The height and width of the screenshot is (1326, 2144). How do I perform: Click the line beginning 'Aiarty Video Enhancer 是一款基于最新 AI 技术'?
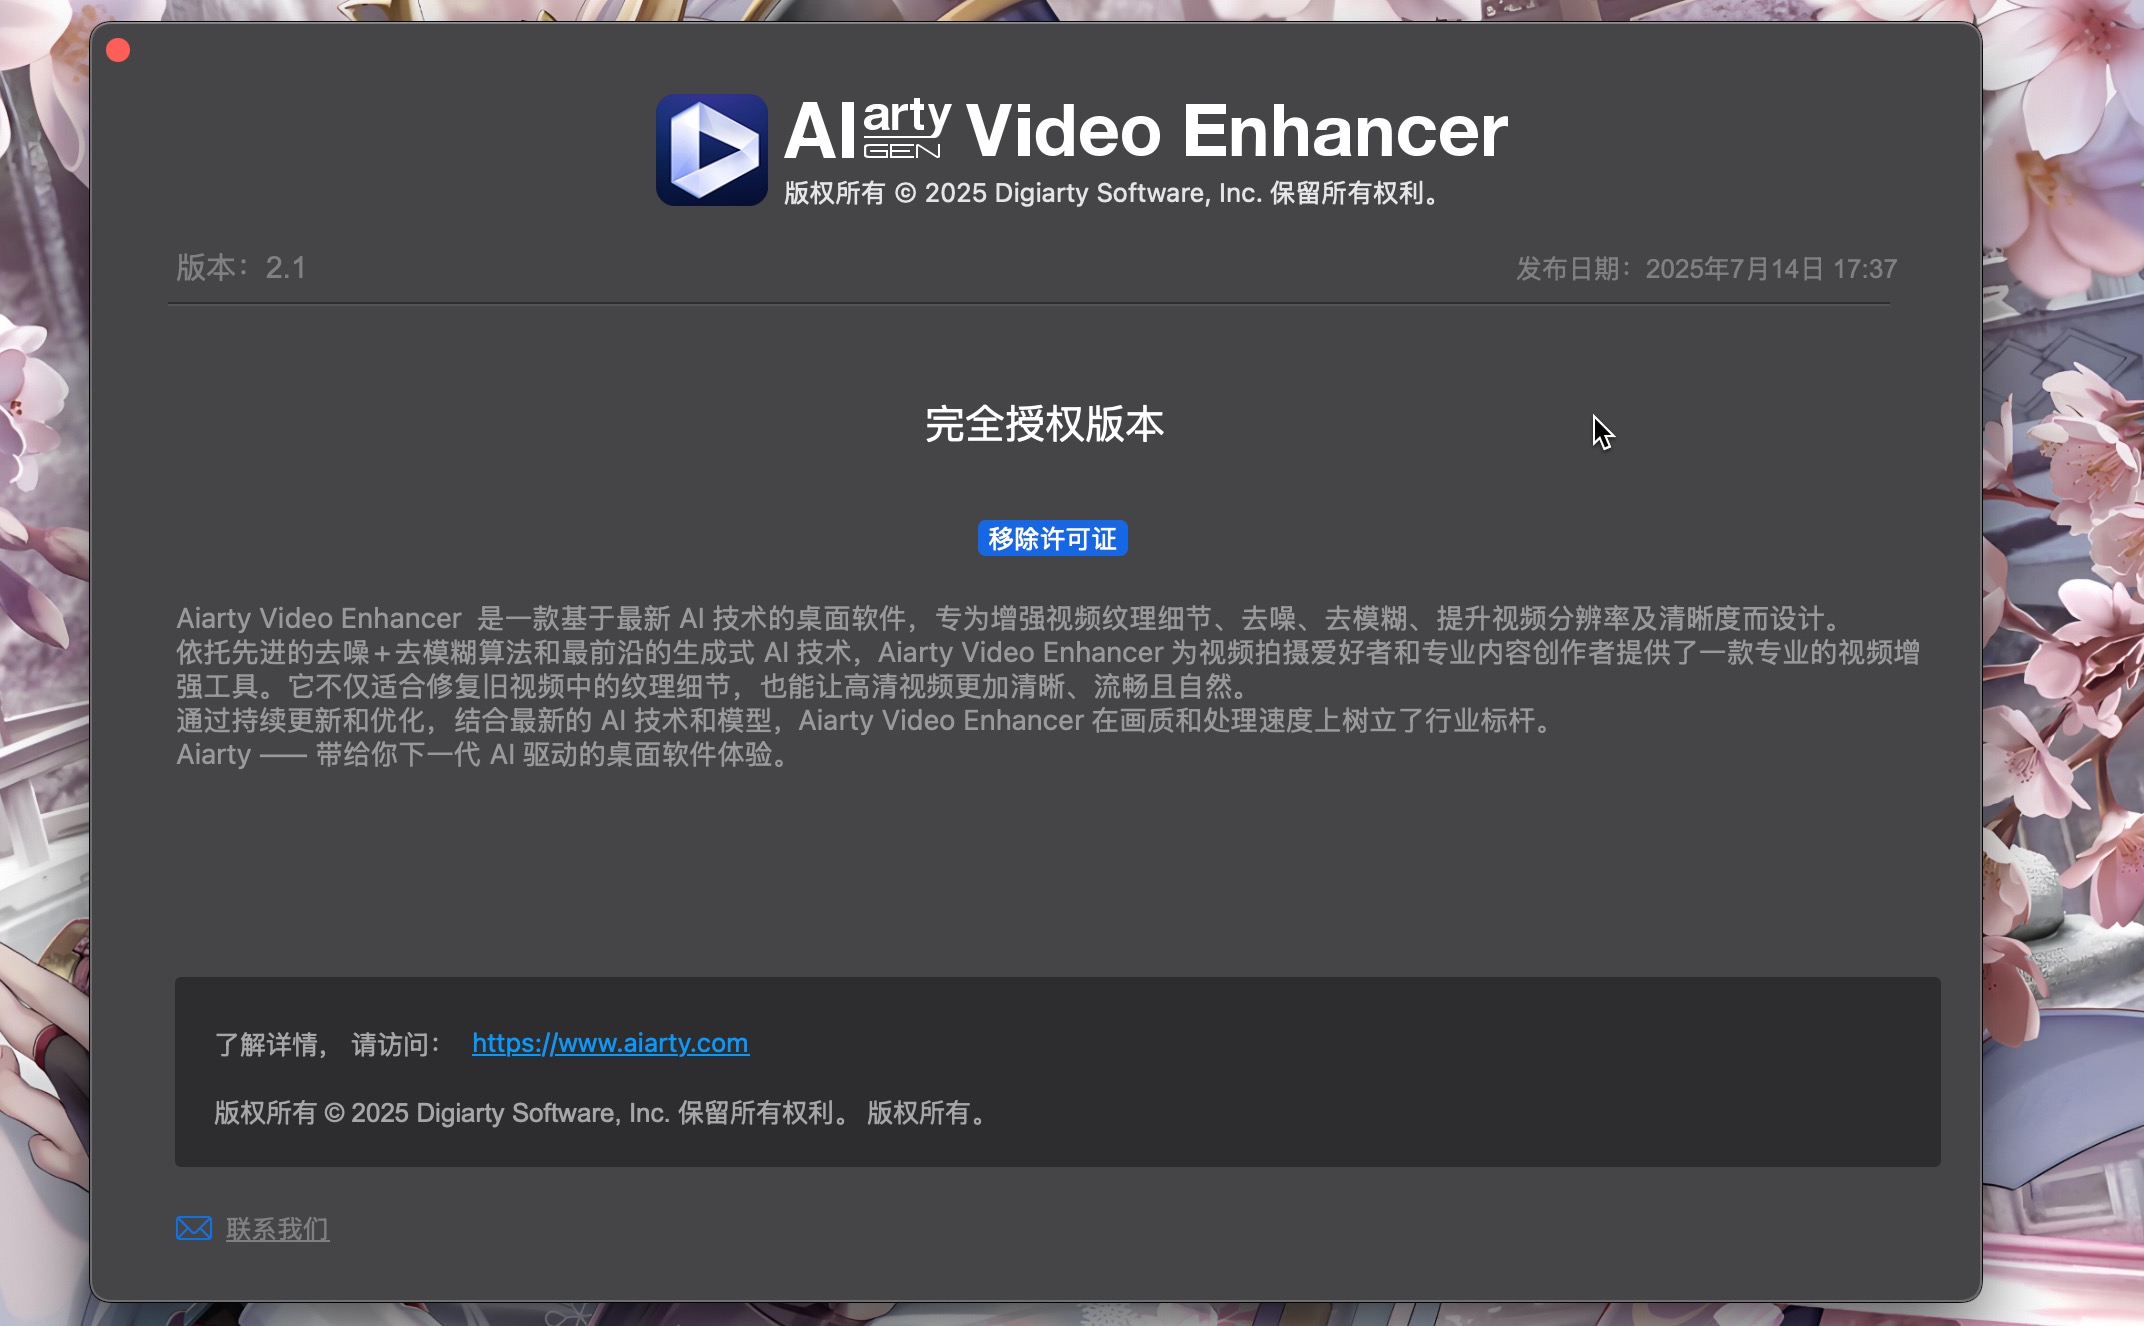tap(1011, 618)
